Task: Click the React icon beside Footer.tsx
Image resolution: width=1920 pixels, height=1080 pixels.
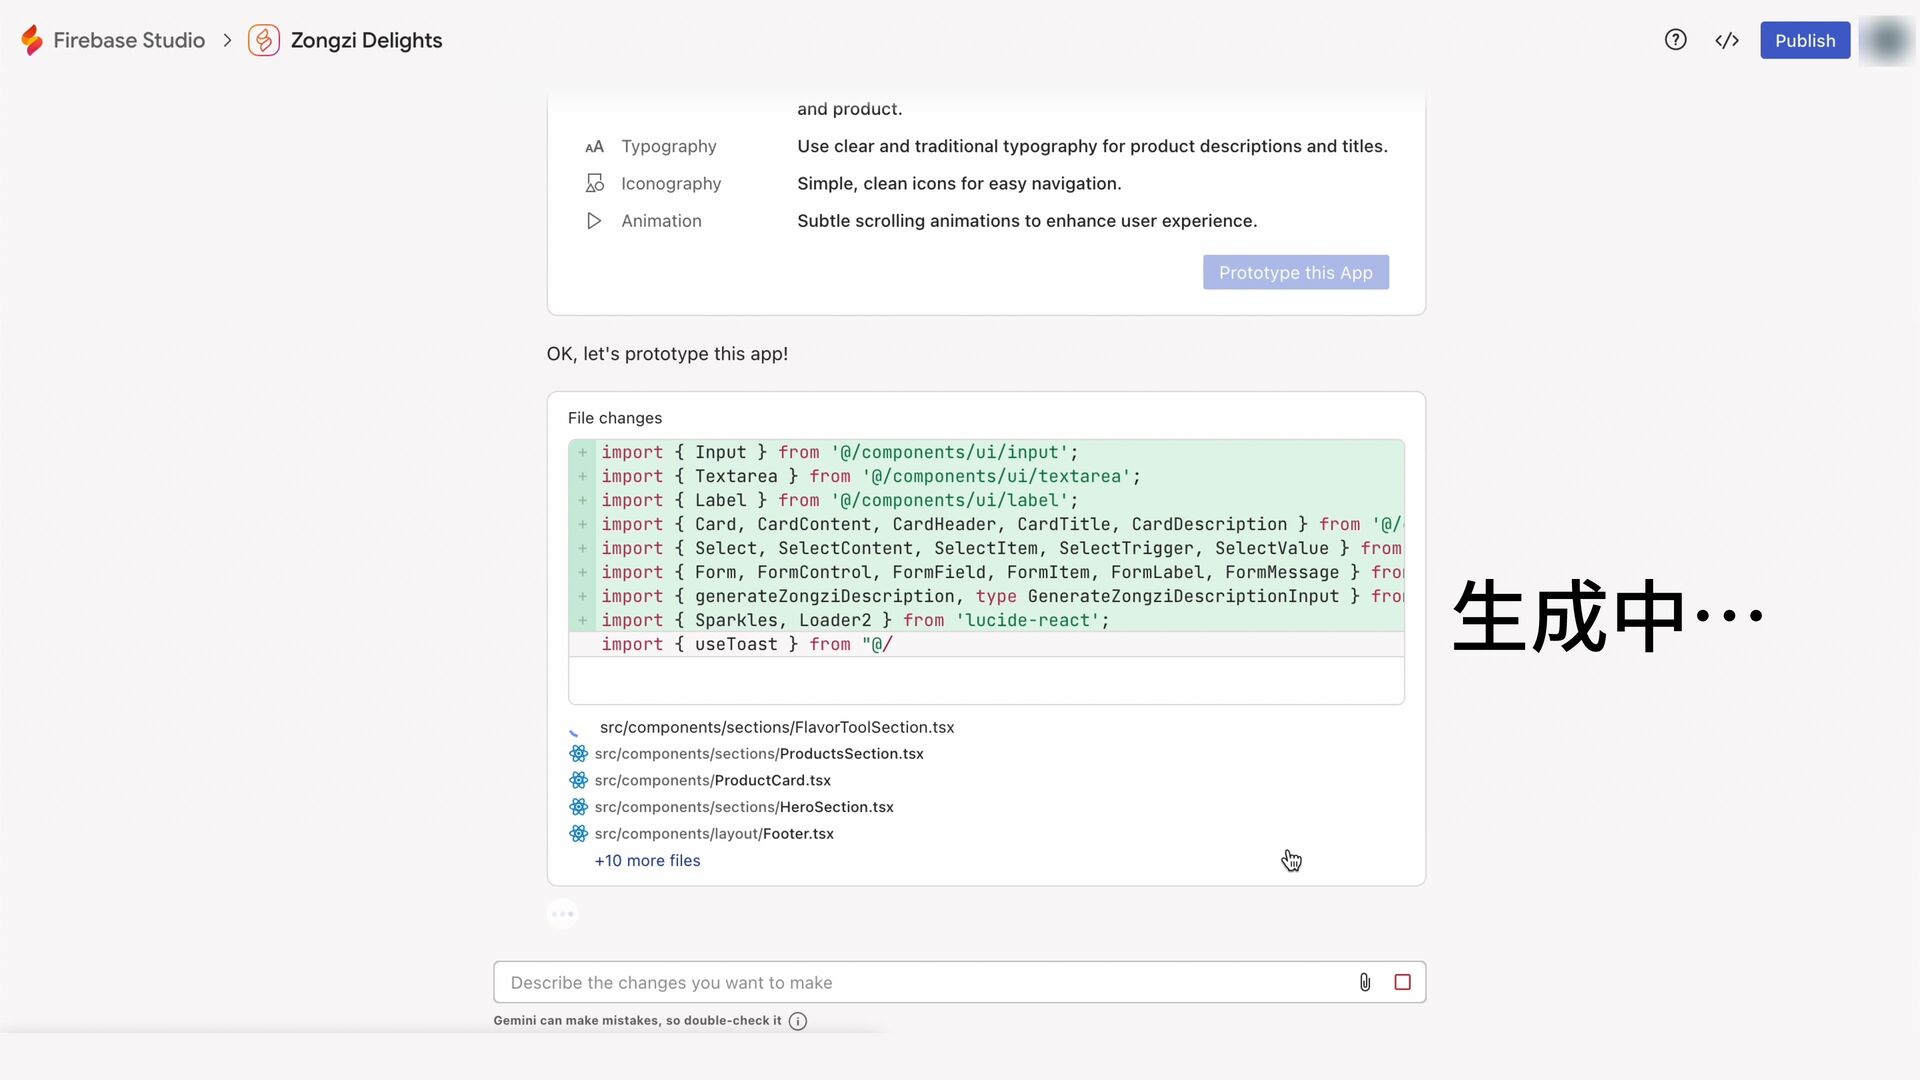Action: tap(578, 834)
